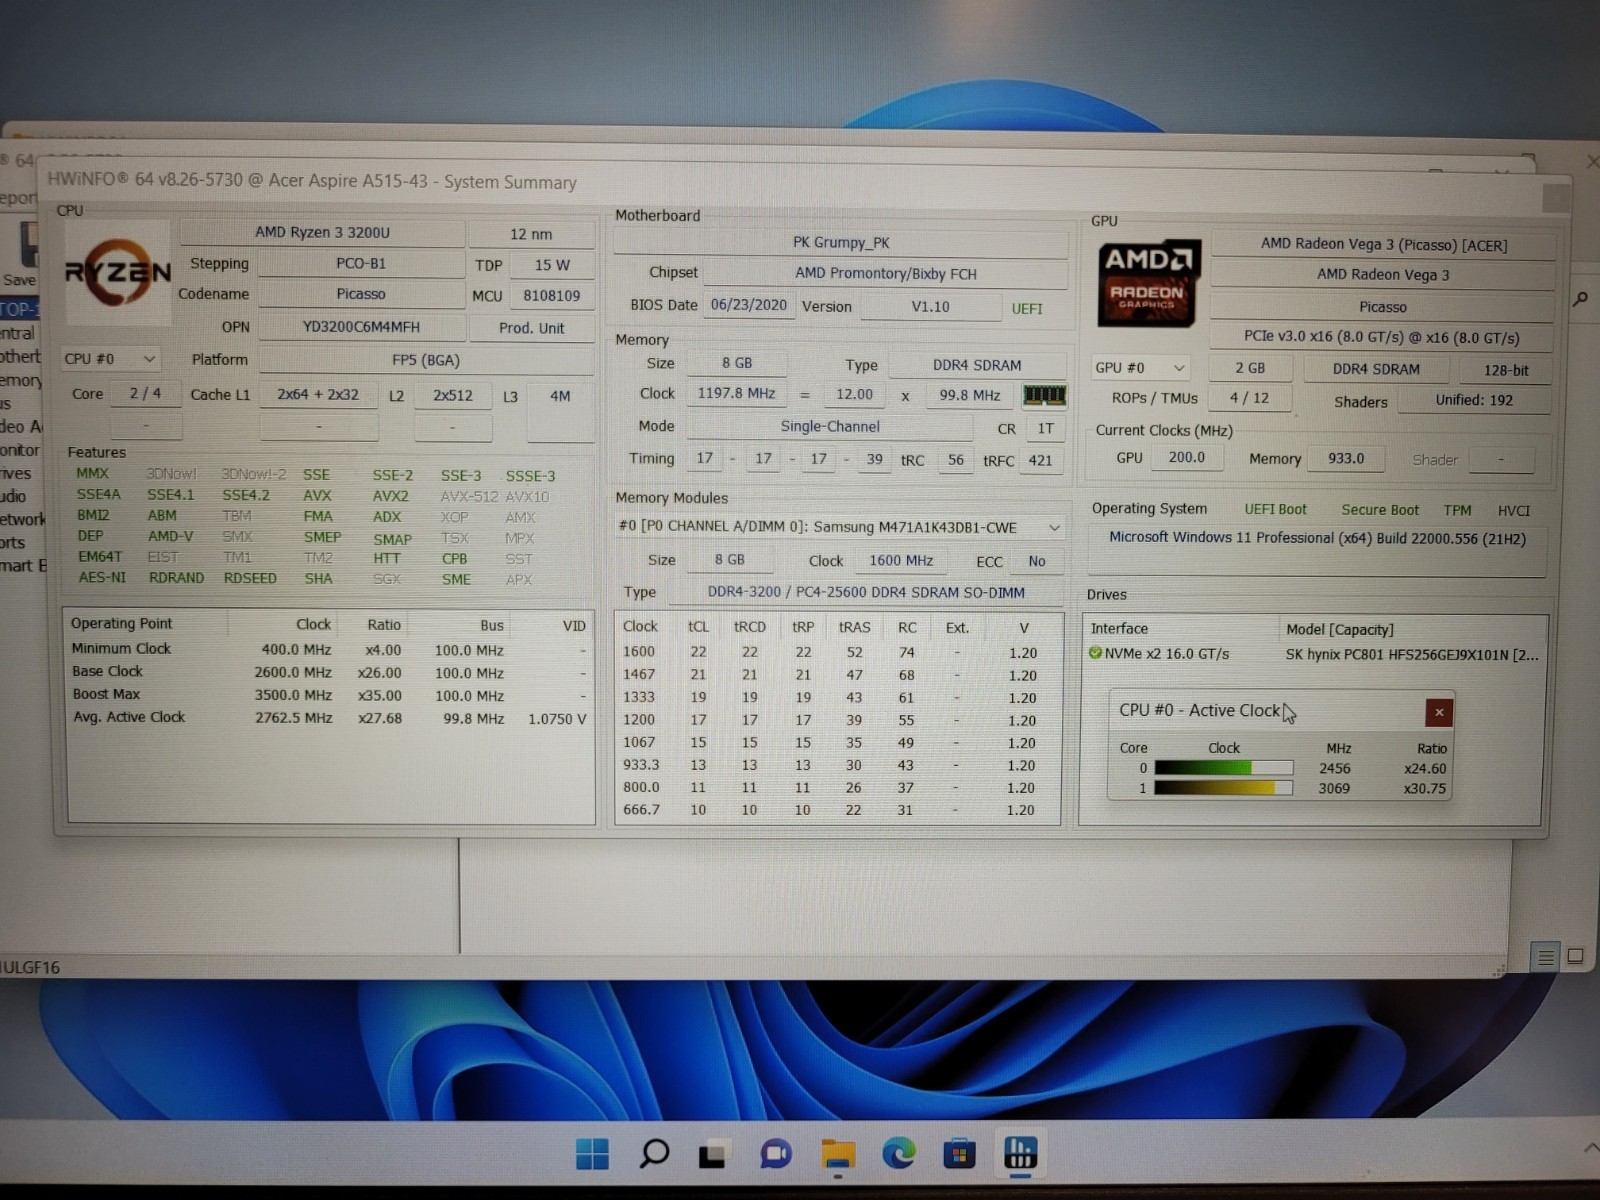Image resolution: width=1600 pixels, height=1200 pixels.
Task: Click the UEFI Boot indicator
Action: (1275, 509)
